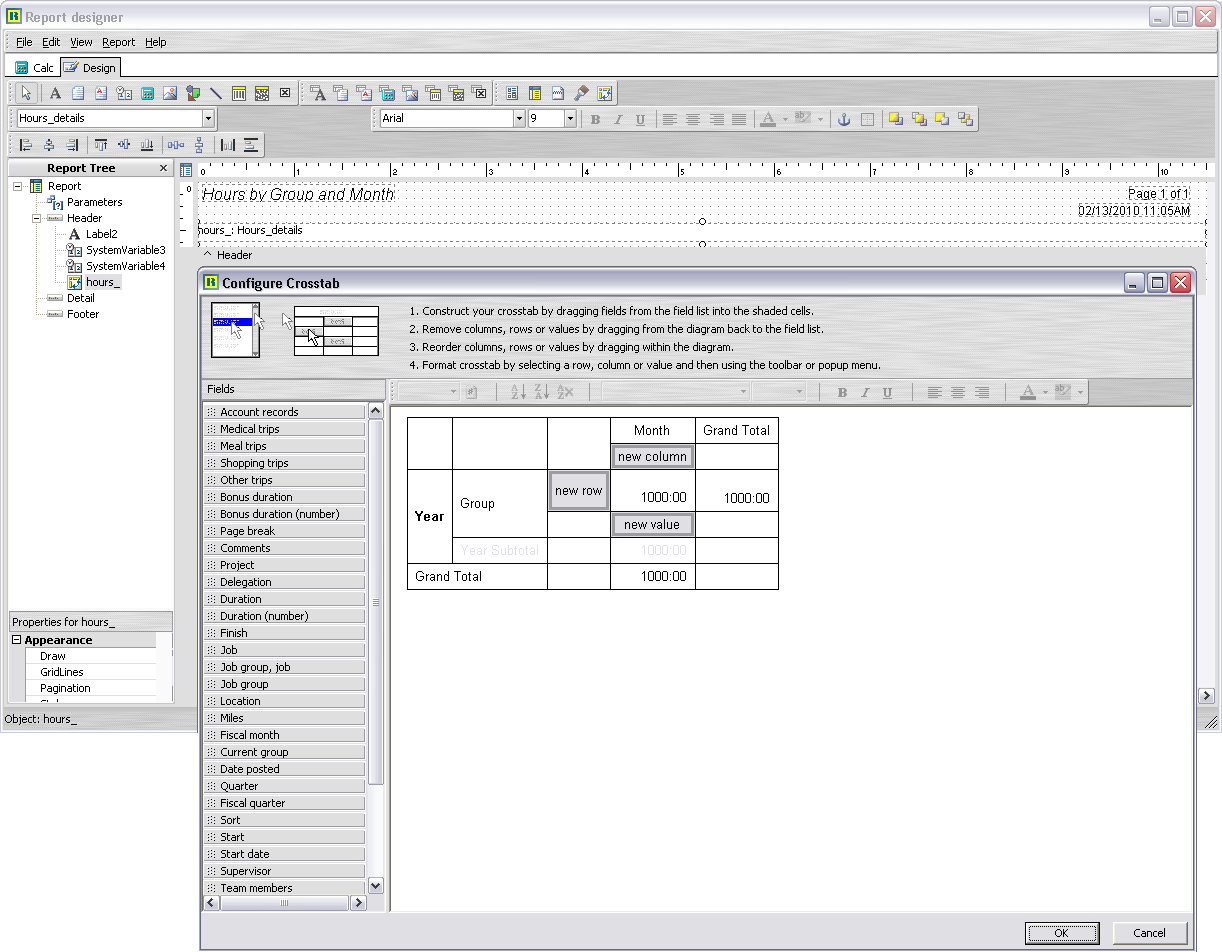Pick the Label component tool
Image resolution: width=1222 pixels, height=952 pixels.
coord(55,93)
